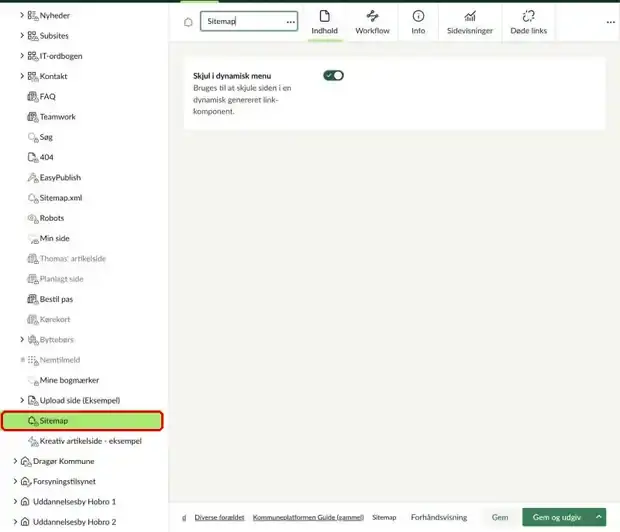620x532 pixels.
Task: Open the Gem og udgiv arrow menu
Action: (599, 517)
